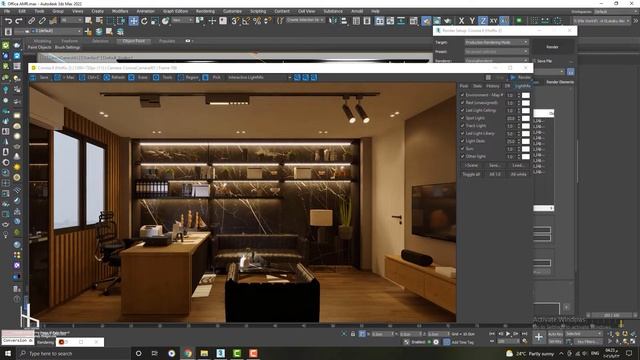Open the Rendering menu

[x=205, y=11]
